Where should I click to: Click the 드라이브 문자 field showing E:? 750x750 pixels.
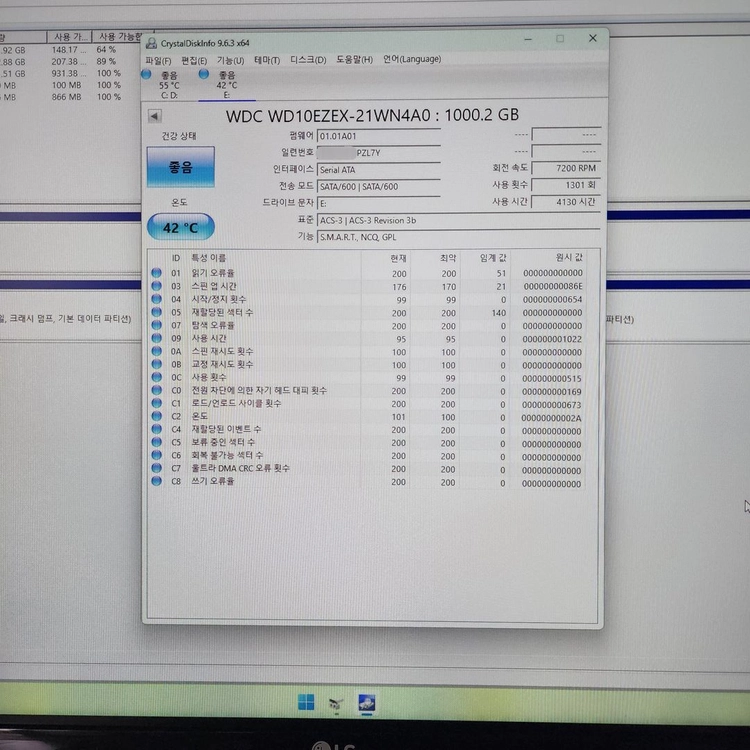[378, 203]
